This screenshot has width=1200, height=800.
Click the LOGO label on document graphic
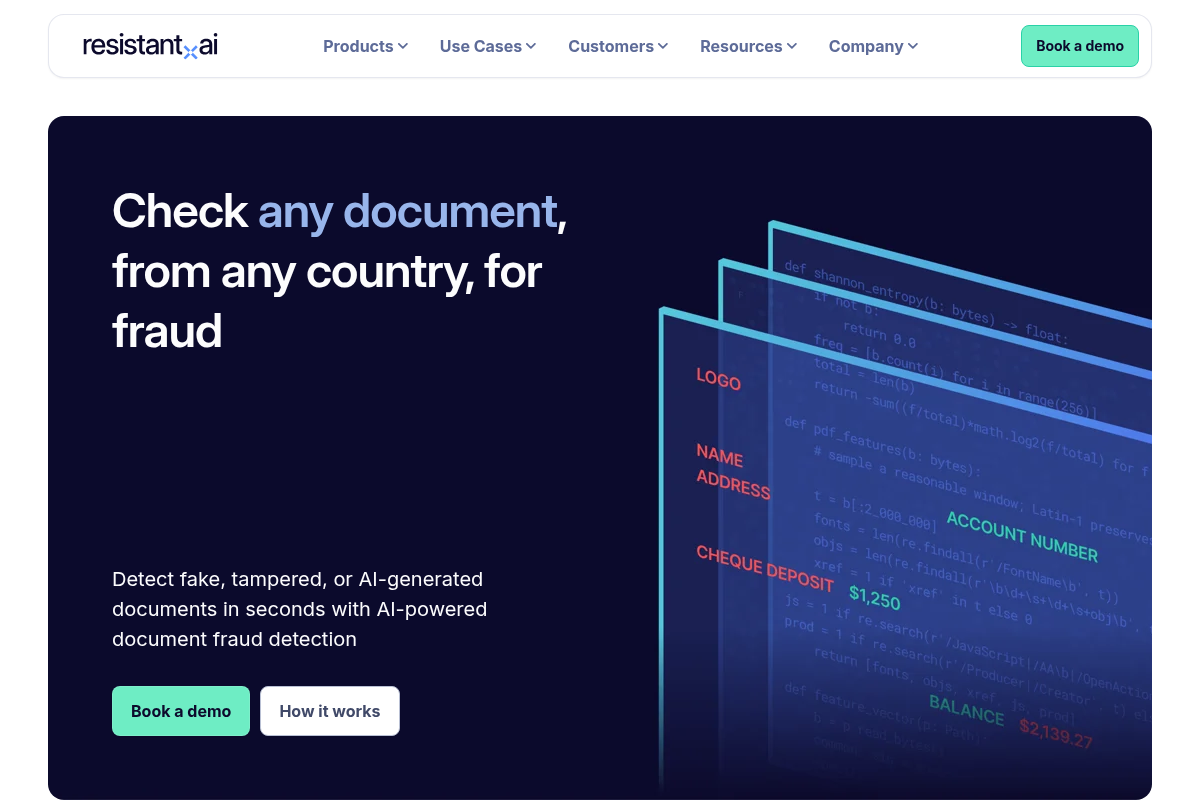[x=718, y=378]
